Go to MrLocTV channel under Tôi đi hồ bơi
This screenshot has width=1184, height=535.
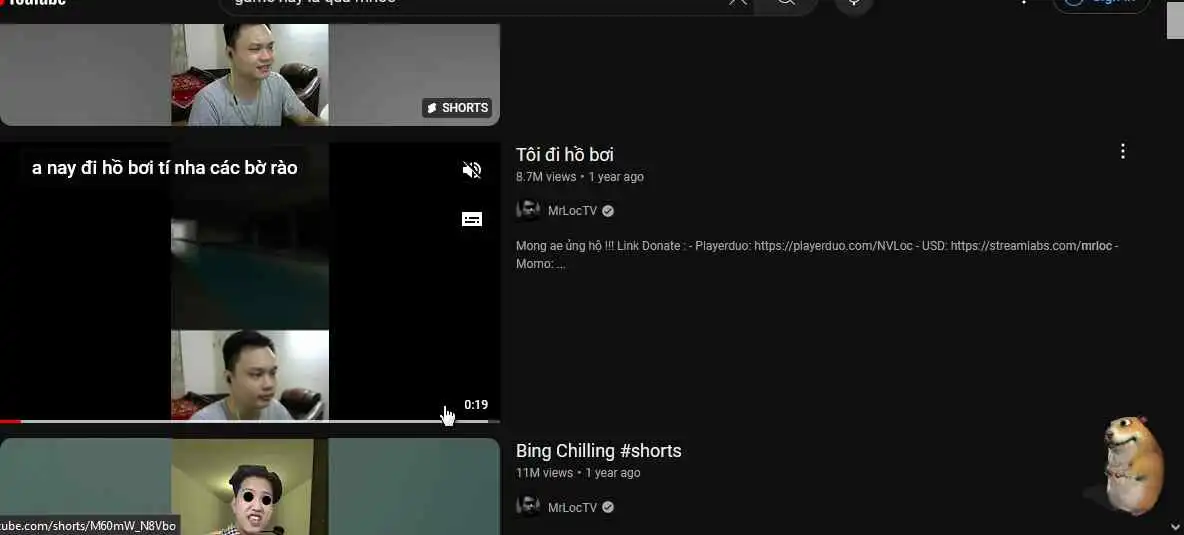572,211
